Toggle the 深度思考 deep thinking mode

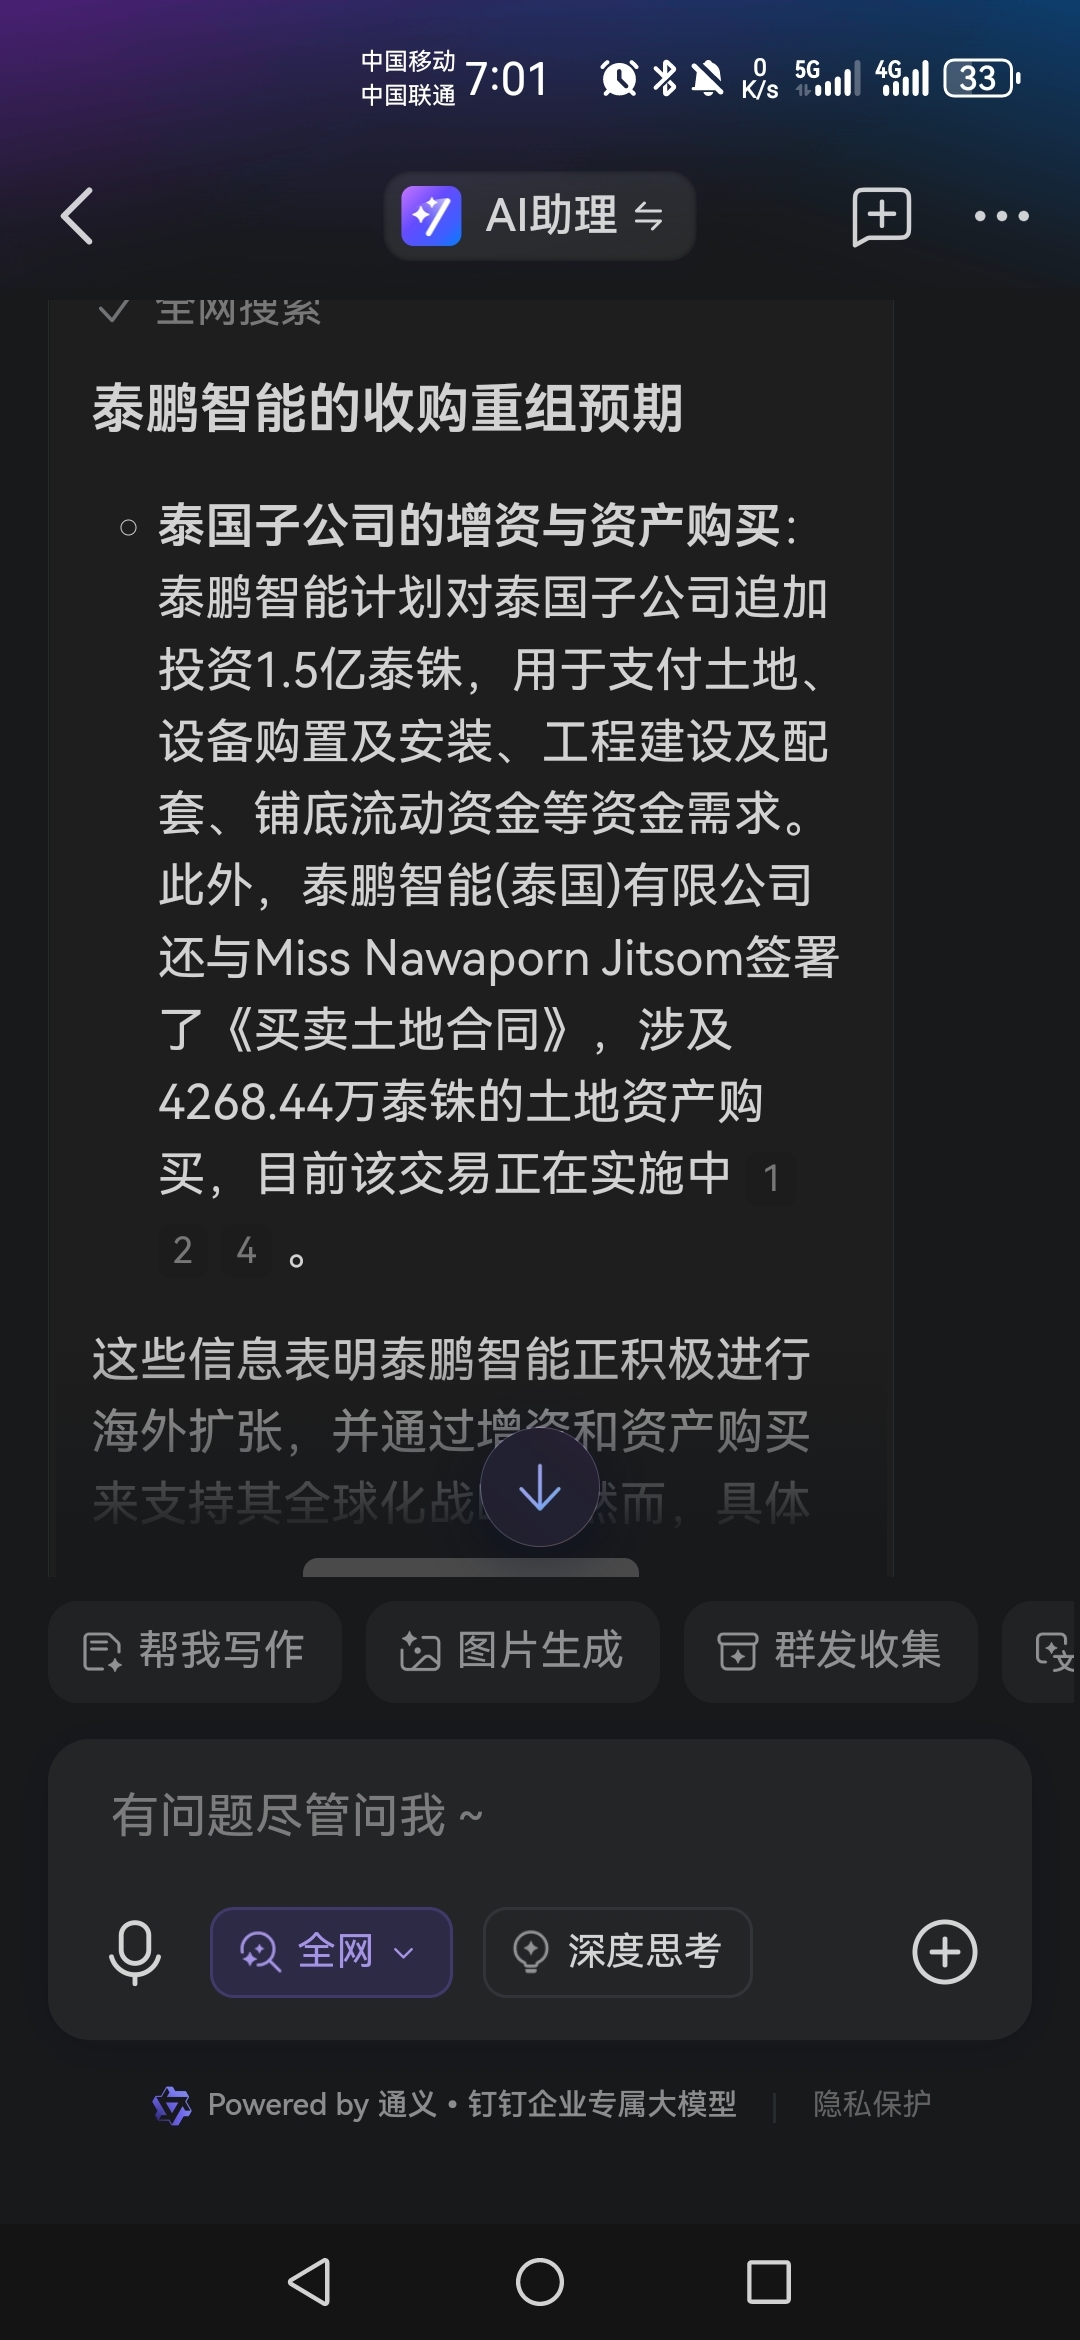click(x=618, y=1952)
